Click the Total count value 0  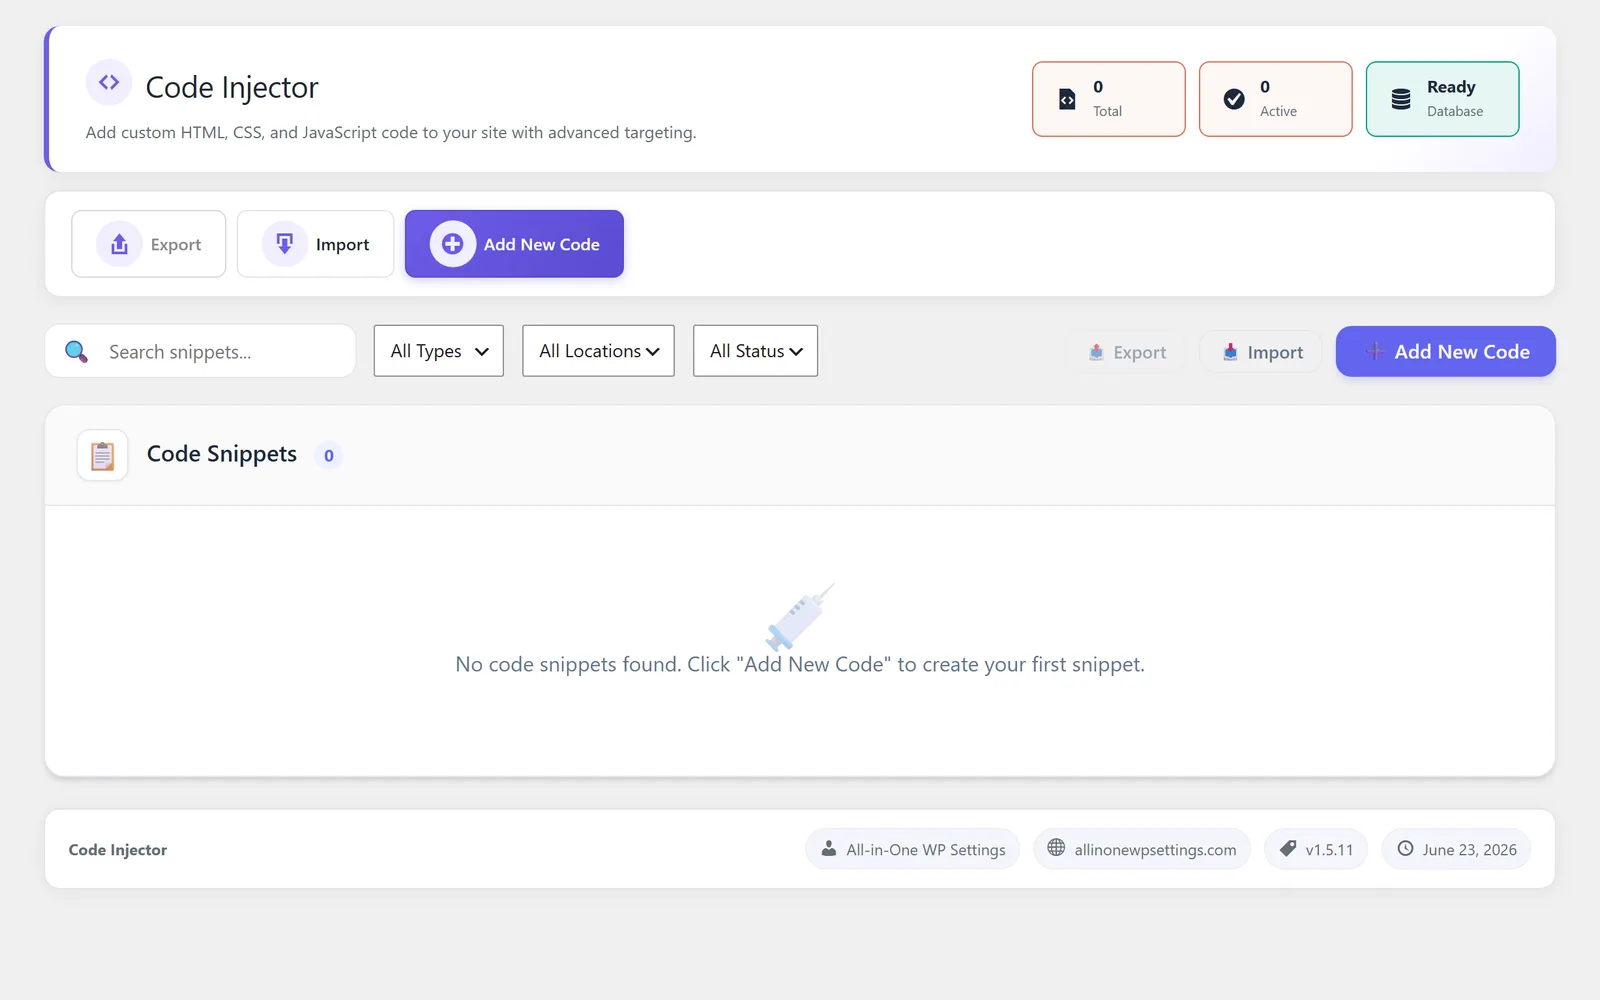(1098, 87)
